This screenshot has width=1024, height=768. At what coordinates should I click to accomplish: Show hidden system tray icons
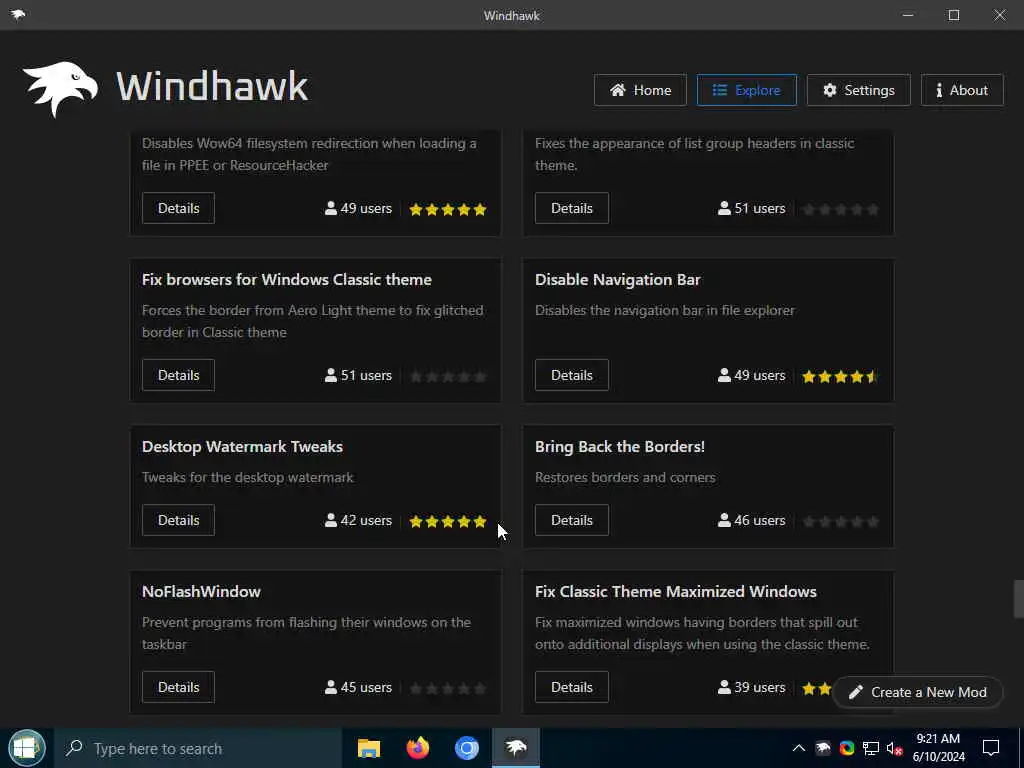pyautogui.click(x=799, y=748)
